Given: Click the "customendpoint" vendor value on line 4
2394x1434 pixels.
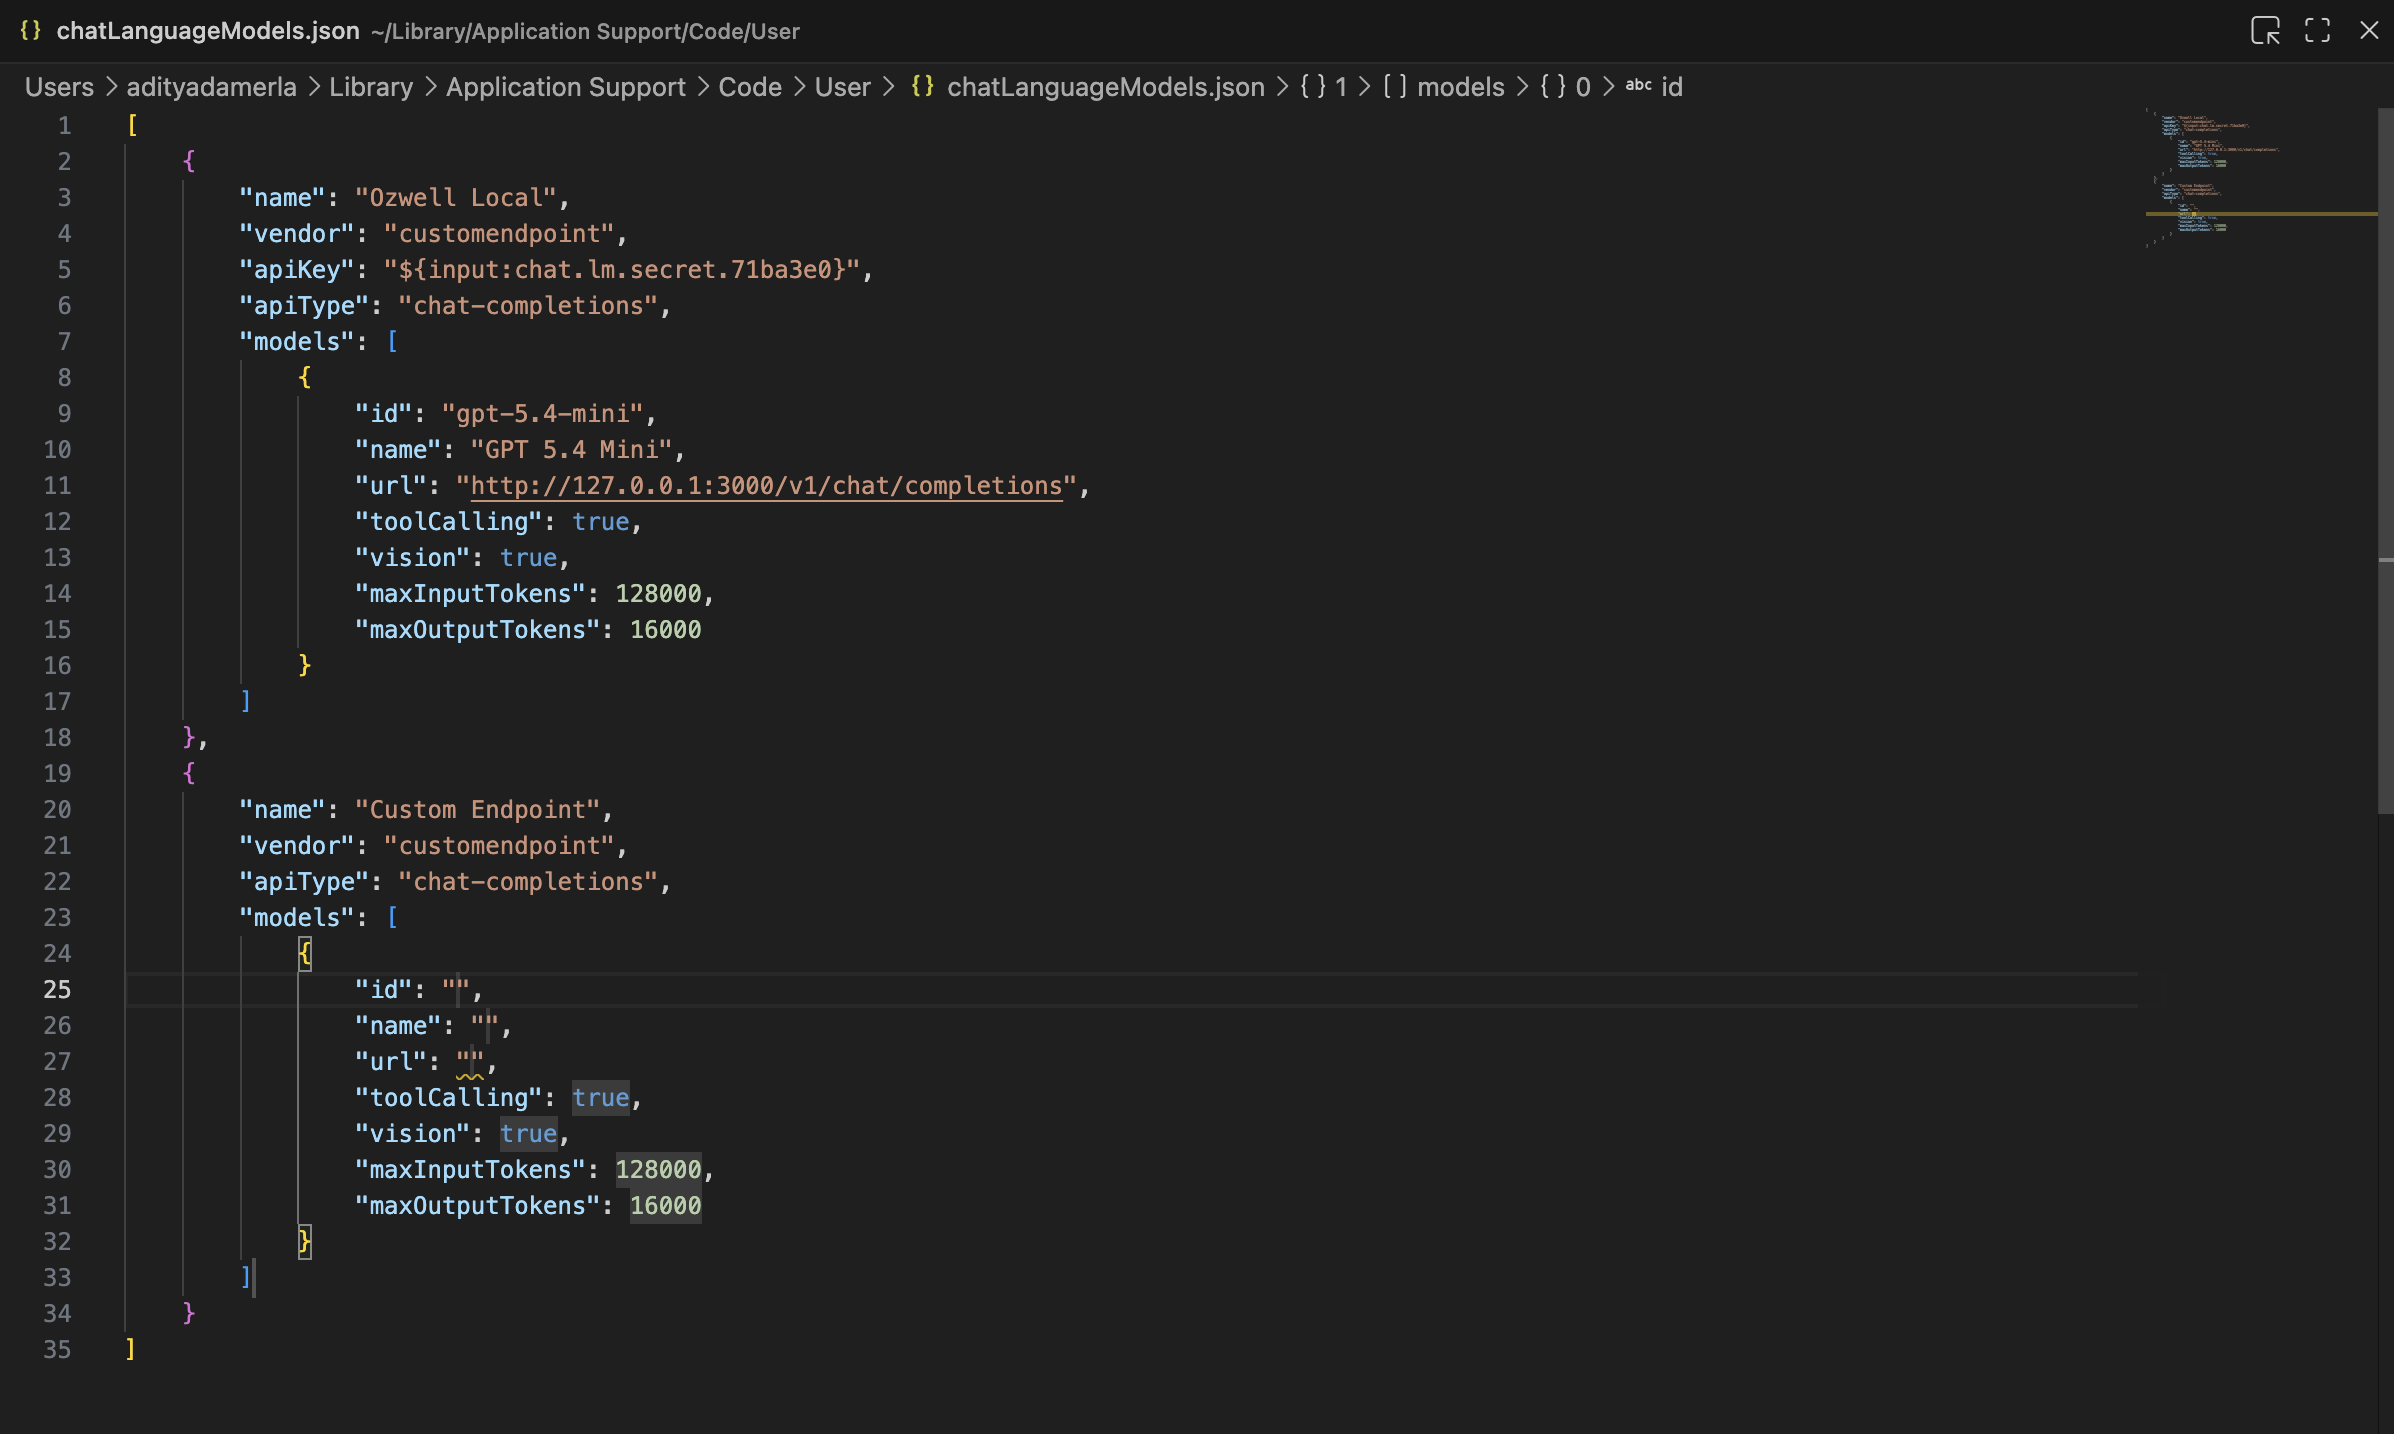Looking at the screenshot, I should (x=499, y=234).
